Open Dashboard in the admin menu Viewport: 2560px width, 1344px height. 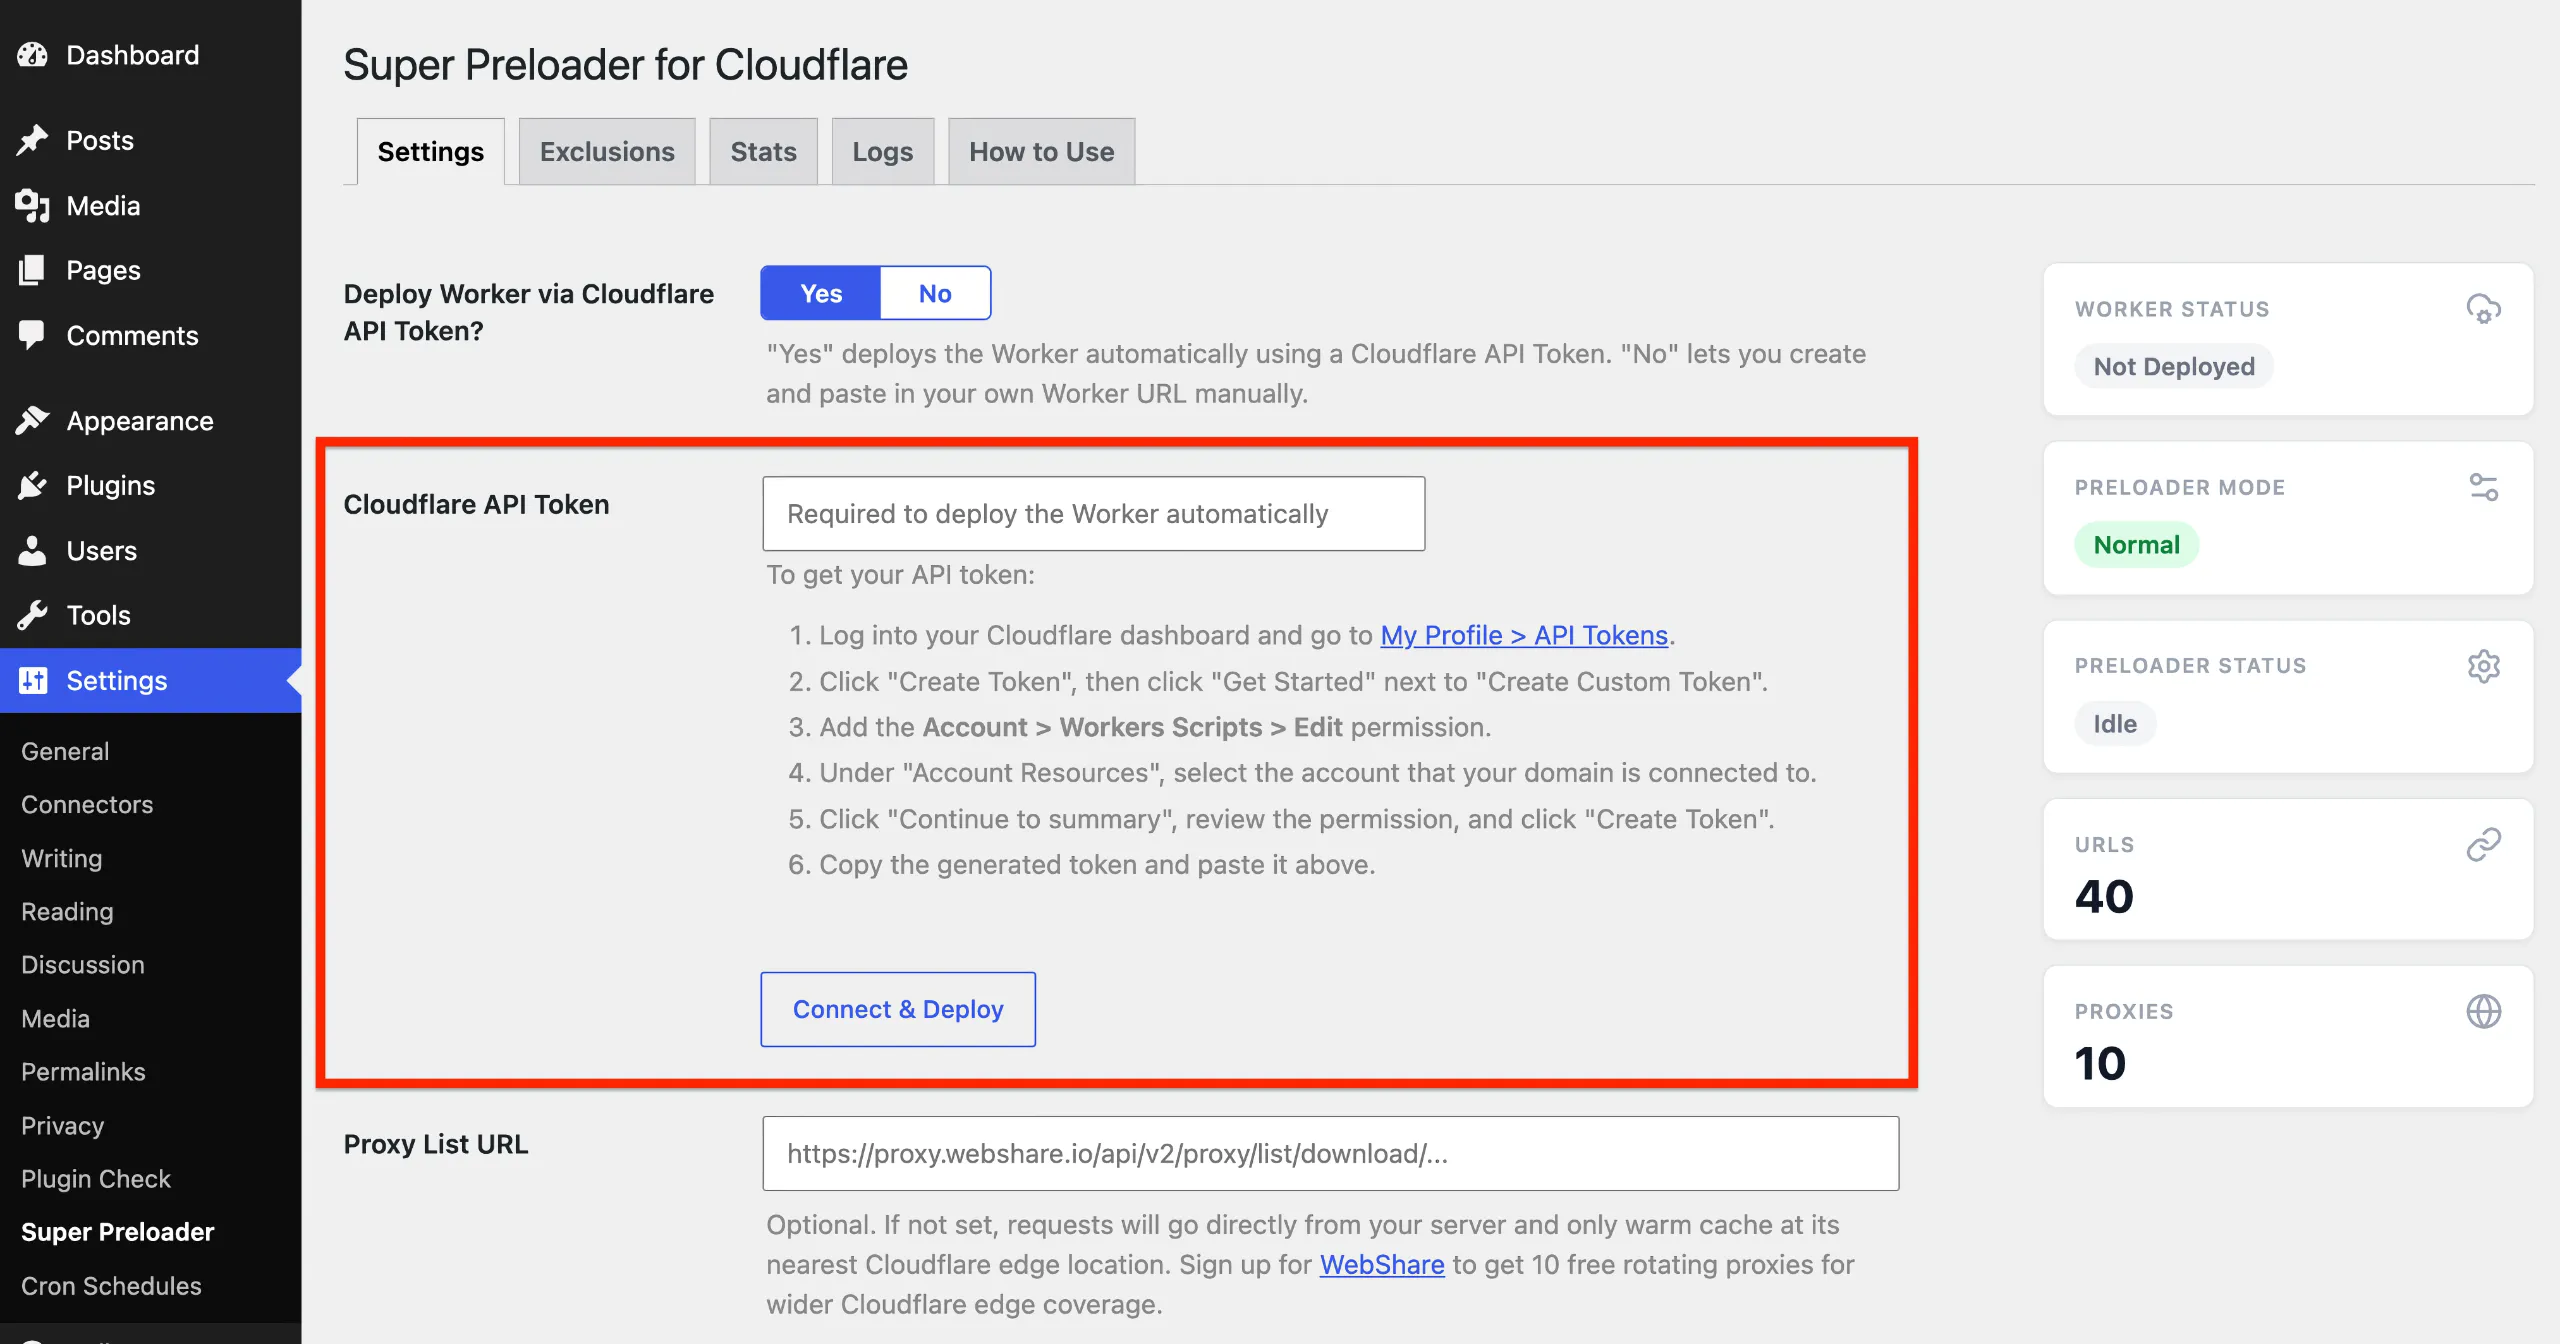coord(150,55)
